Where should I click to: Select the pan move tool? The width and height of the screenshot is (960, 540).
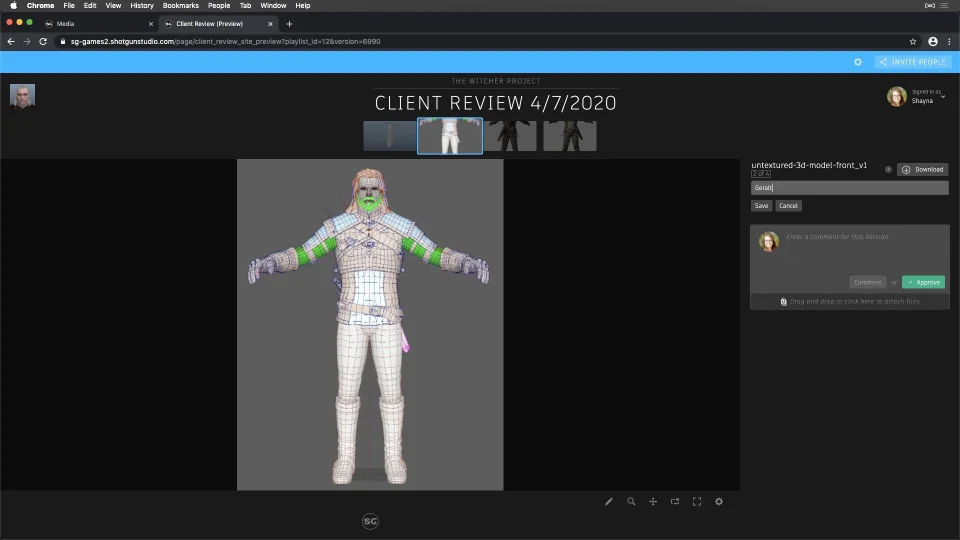coord(653,501)
